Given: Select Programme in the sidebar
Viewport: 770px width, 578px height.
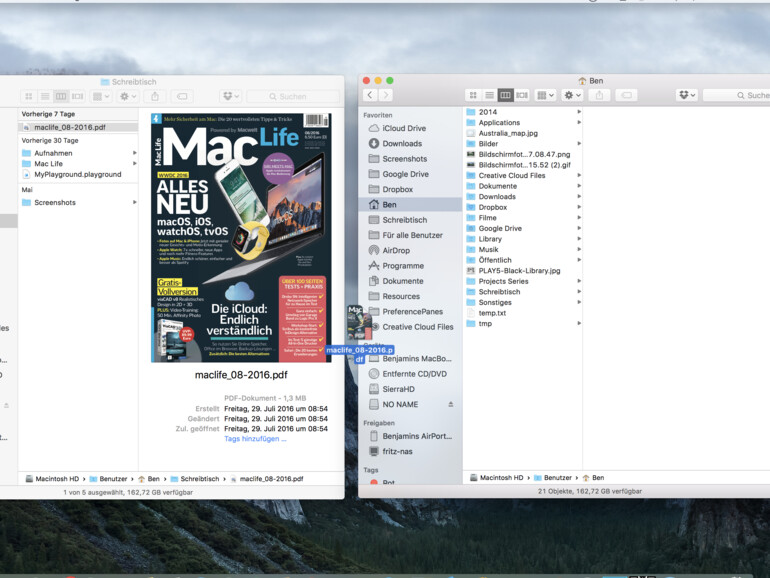Looking at the screenshot, I should (402, 266).
